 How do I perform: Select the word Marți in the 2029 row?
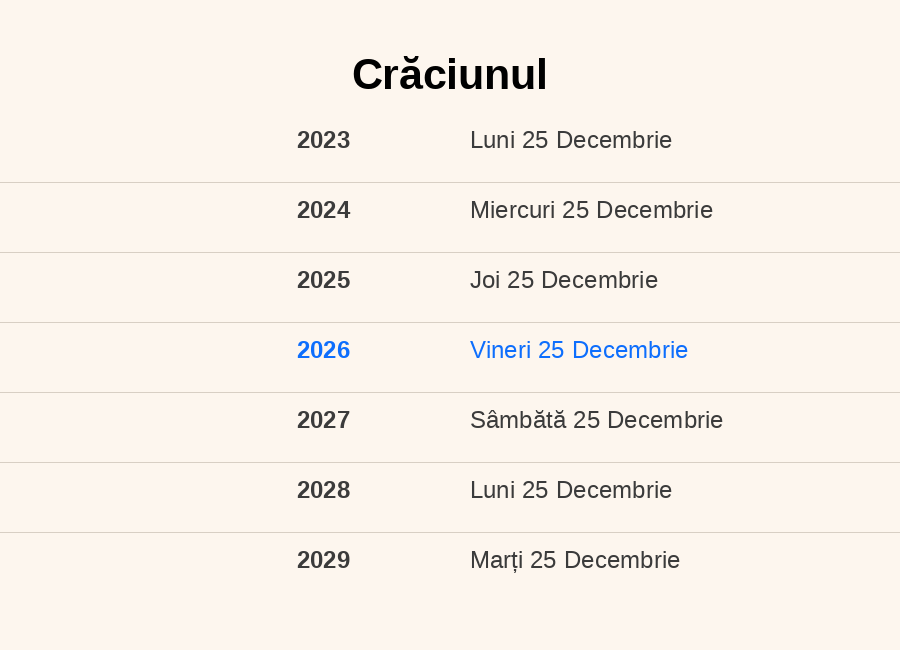496,560
